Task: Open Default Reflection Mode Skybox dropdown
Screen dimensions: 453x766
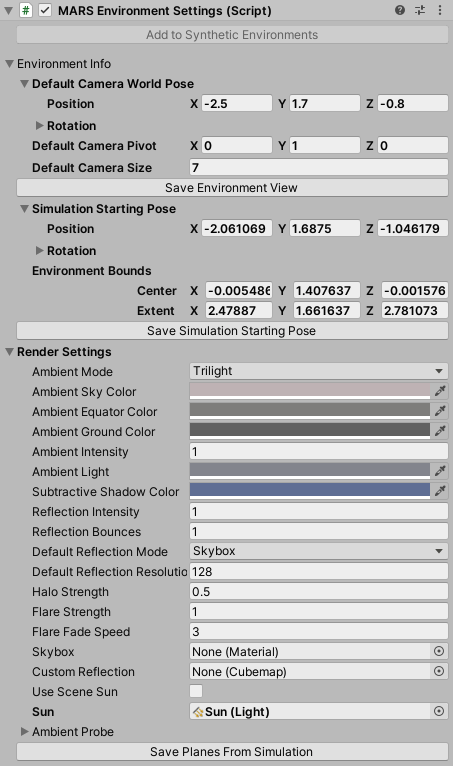Action: tap(319, 551)
